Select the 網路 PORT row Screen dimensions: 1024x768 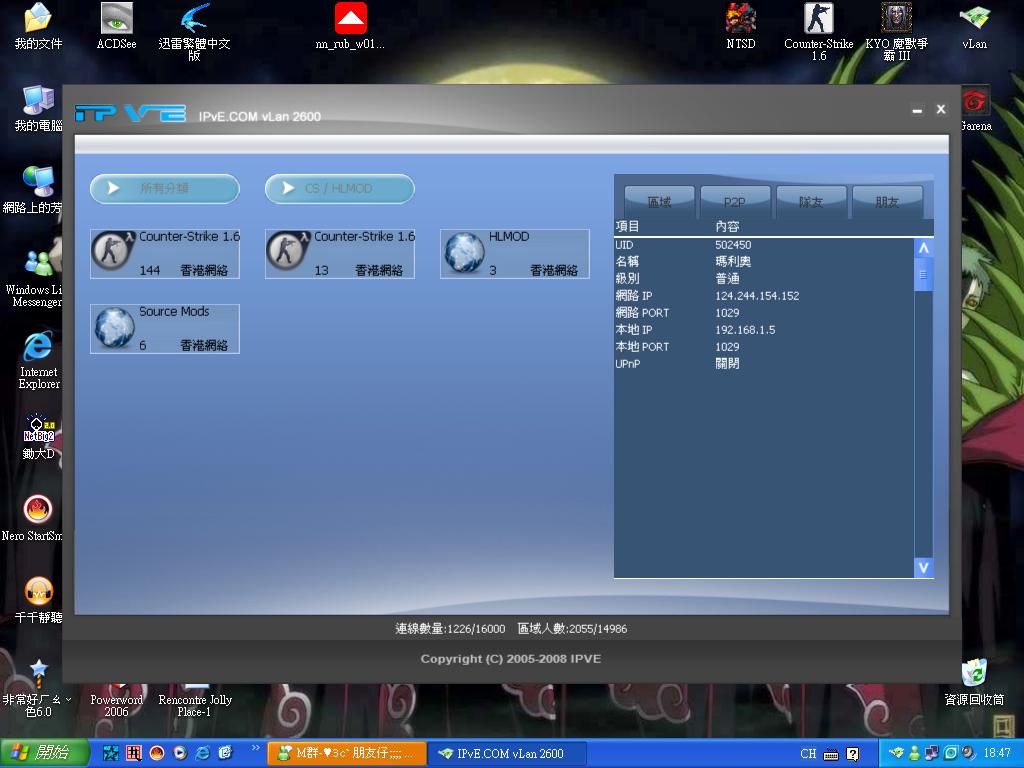click(764, 313)
